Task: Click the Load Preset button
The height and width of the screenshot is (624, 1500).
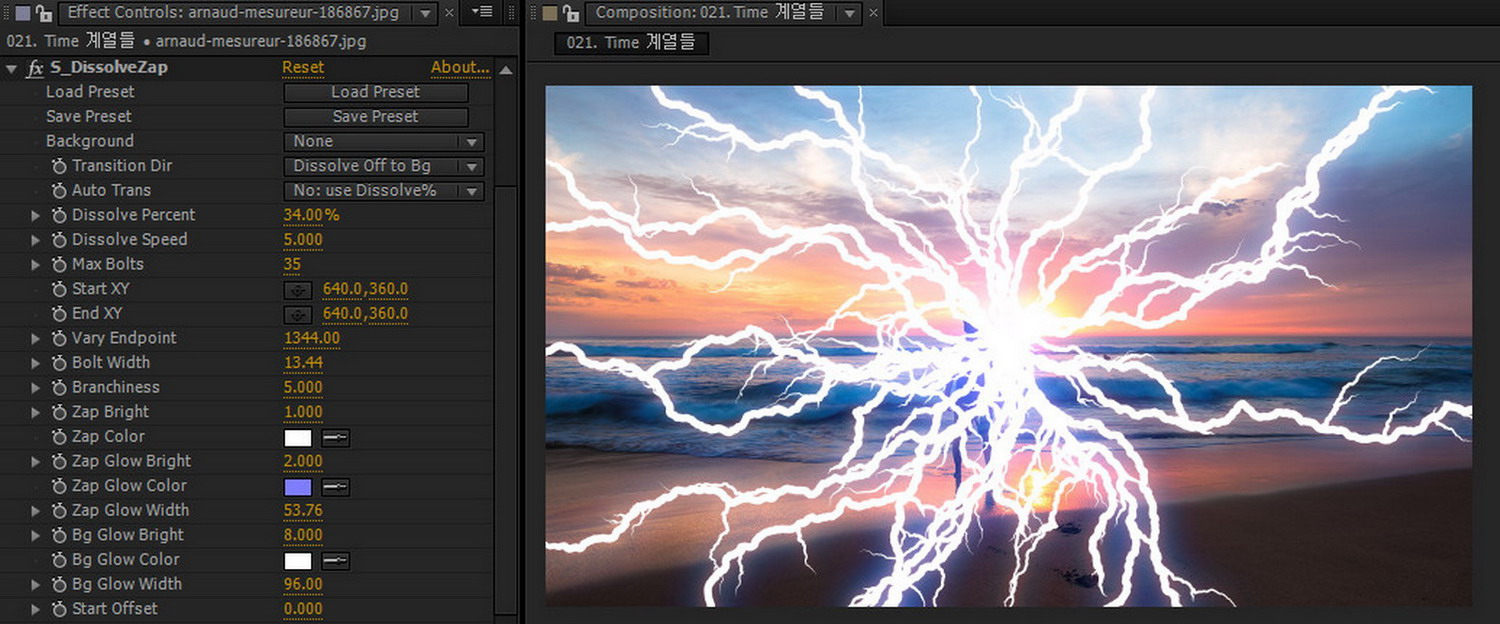Action: [376, 92]
